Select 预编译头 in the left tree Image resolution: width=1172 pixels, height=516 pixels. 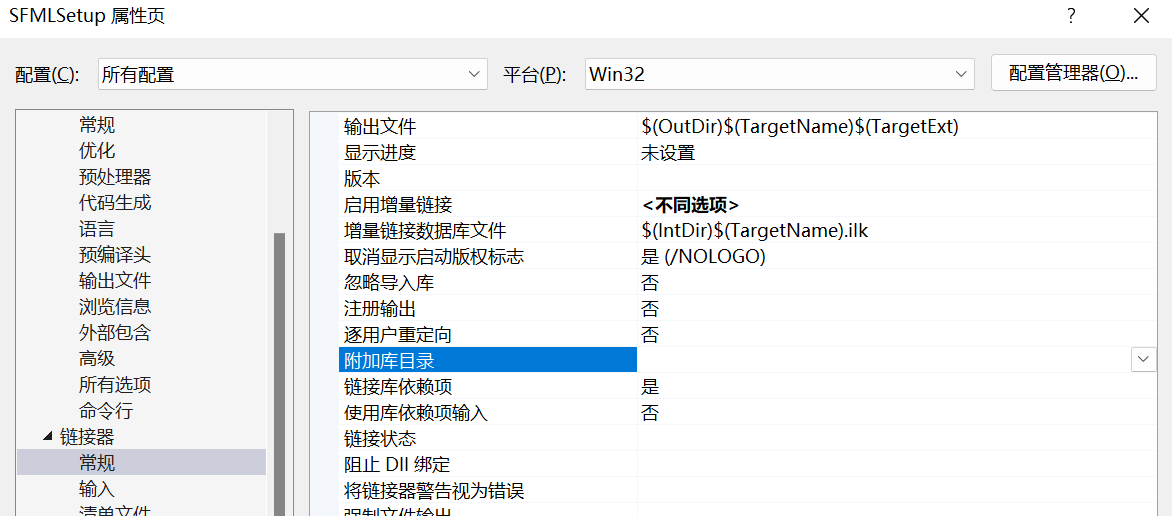[x=115, y=255]
